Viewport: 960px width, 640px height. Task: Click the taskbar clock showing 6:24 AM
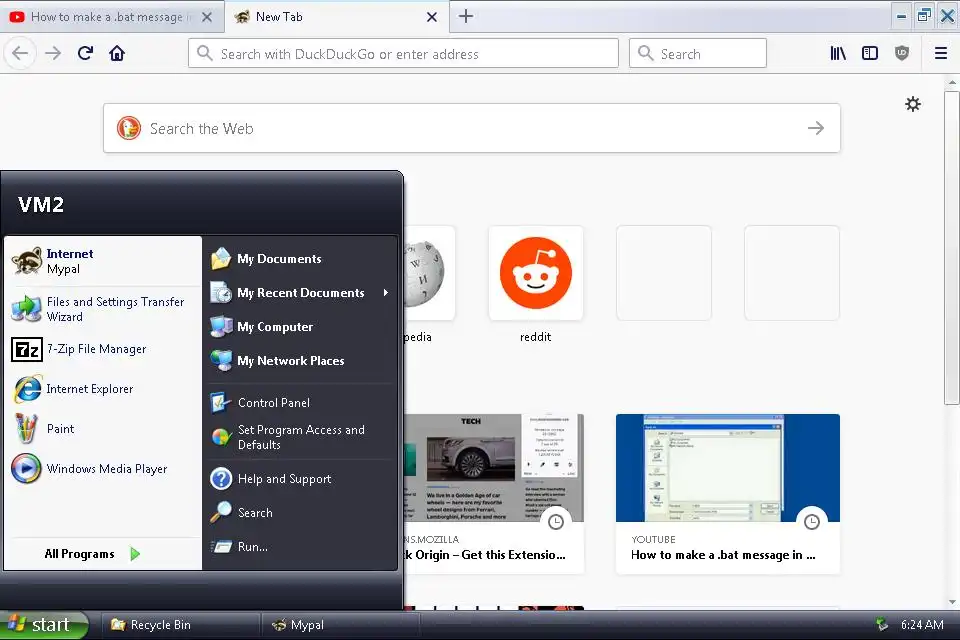pos(921,625)
